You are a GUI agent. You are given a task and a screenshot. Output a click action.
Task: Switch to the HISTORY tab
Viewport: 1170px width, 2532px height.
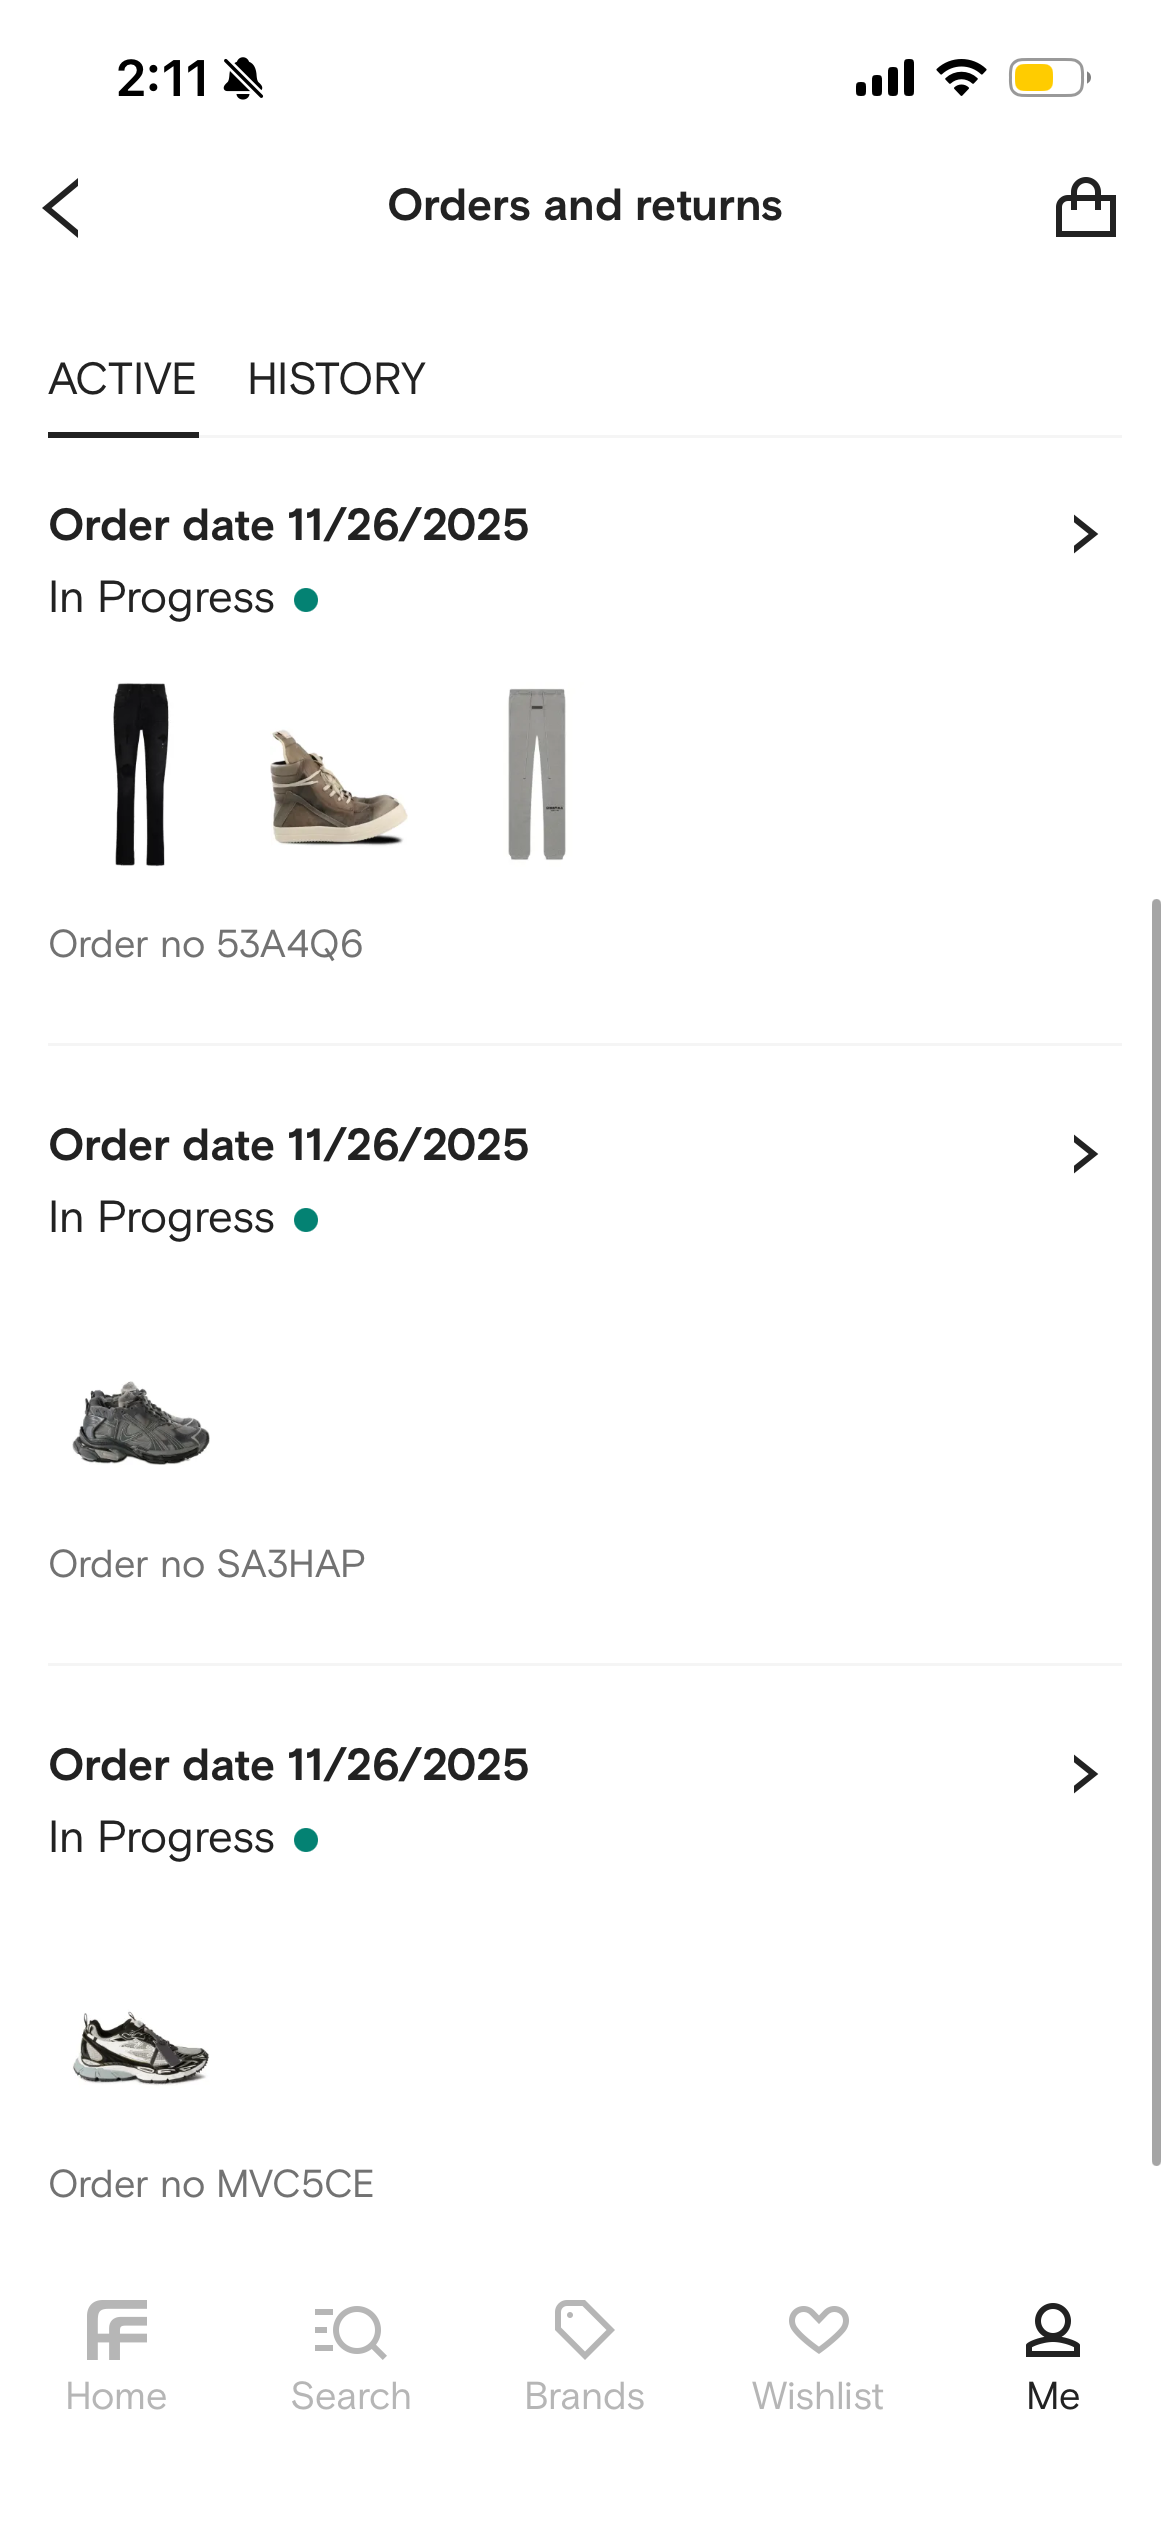pos(336,380)
